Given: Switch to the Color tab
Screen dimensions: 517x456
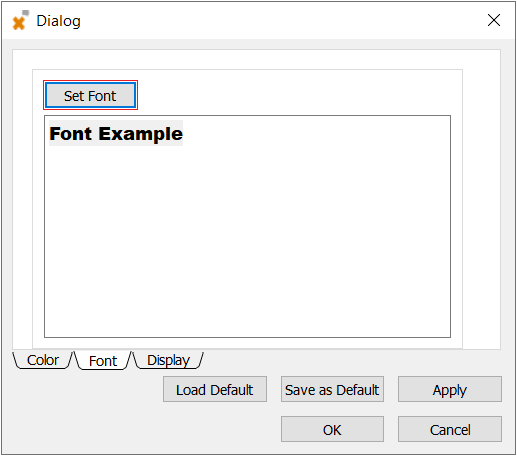Looking at the screenshot, I should tap(43, 360).
